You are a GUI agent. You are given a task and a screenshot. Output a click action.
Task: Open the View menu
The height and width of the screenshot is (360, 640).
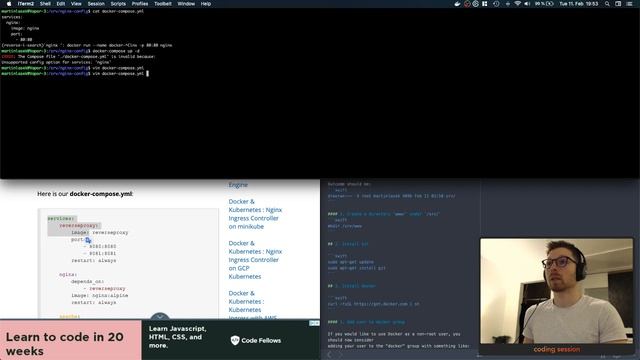point(76,4)
